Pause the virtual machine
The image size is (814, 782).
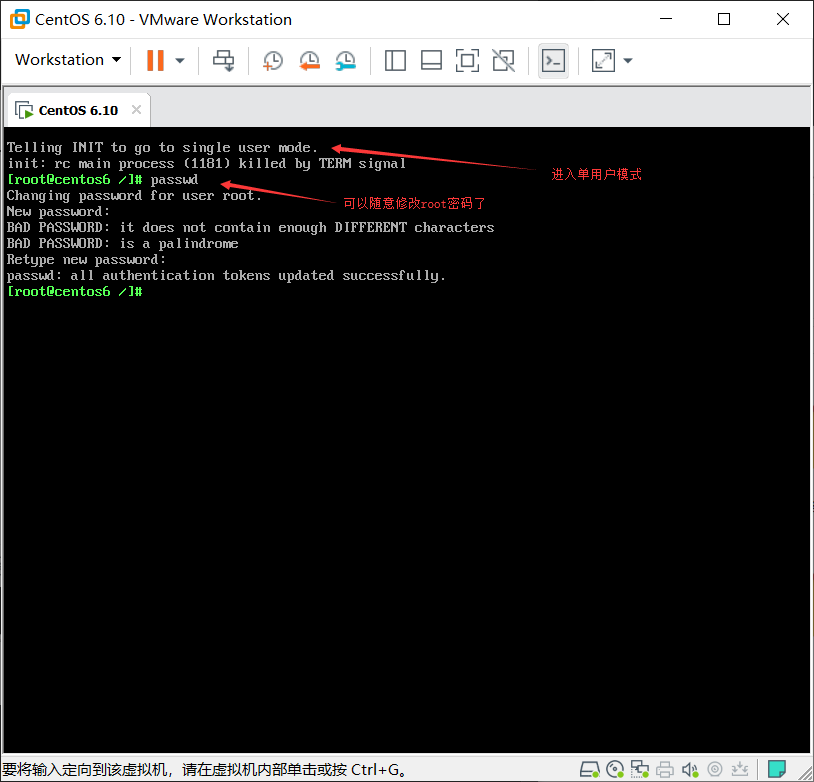pos(155,60)
